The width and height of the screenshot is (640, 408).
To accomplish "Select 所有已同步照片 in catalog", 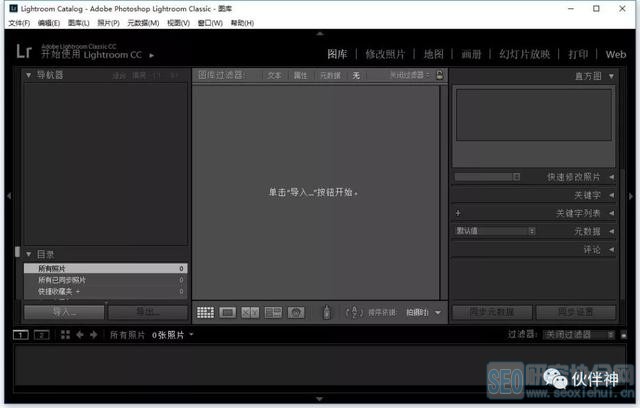I will (106, 280).
